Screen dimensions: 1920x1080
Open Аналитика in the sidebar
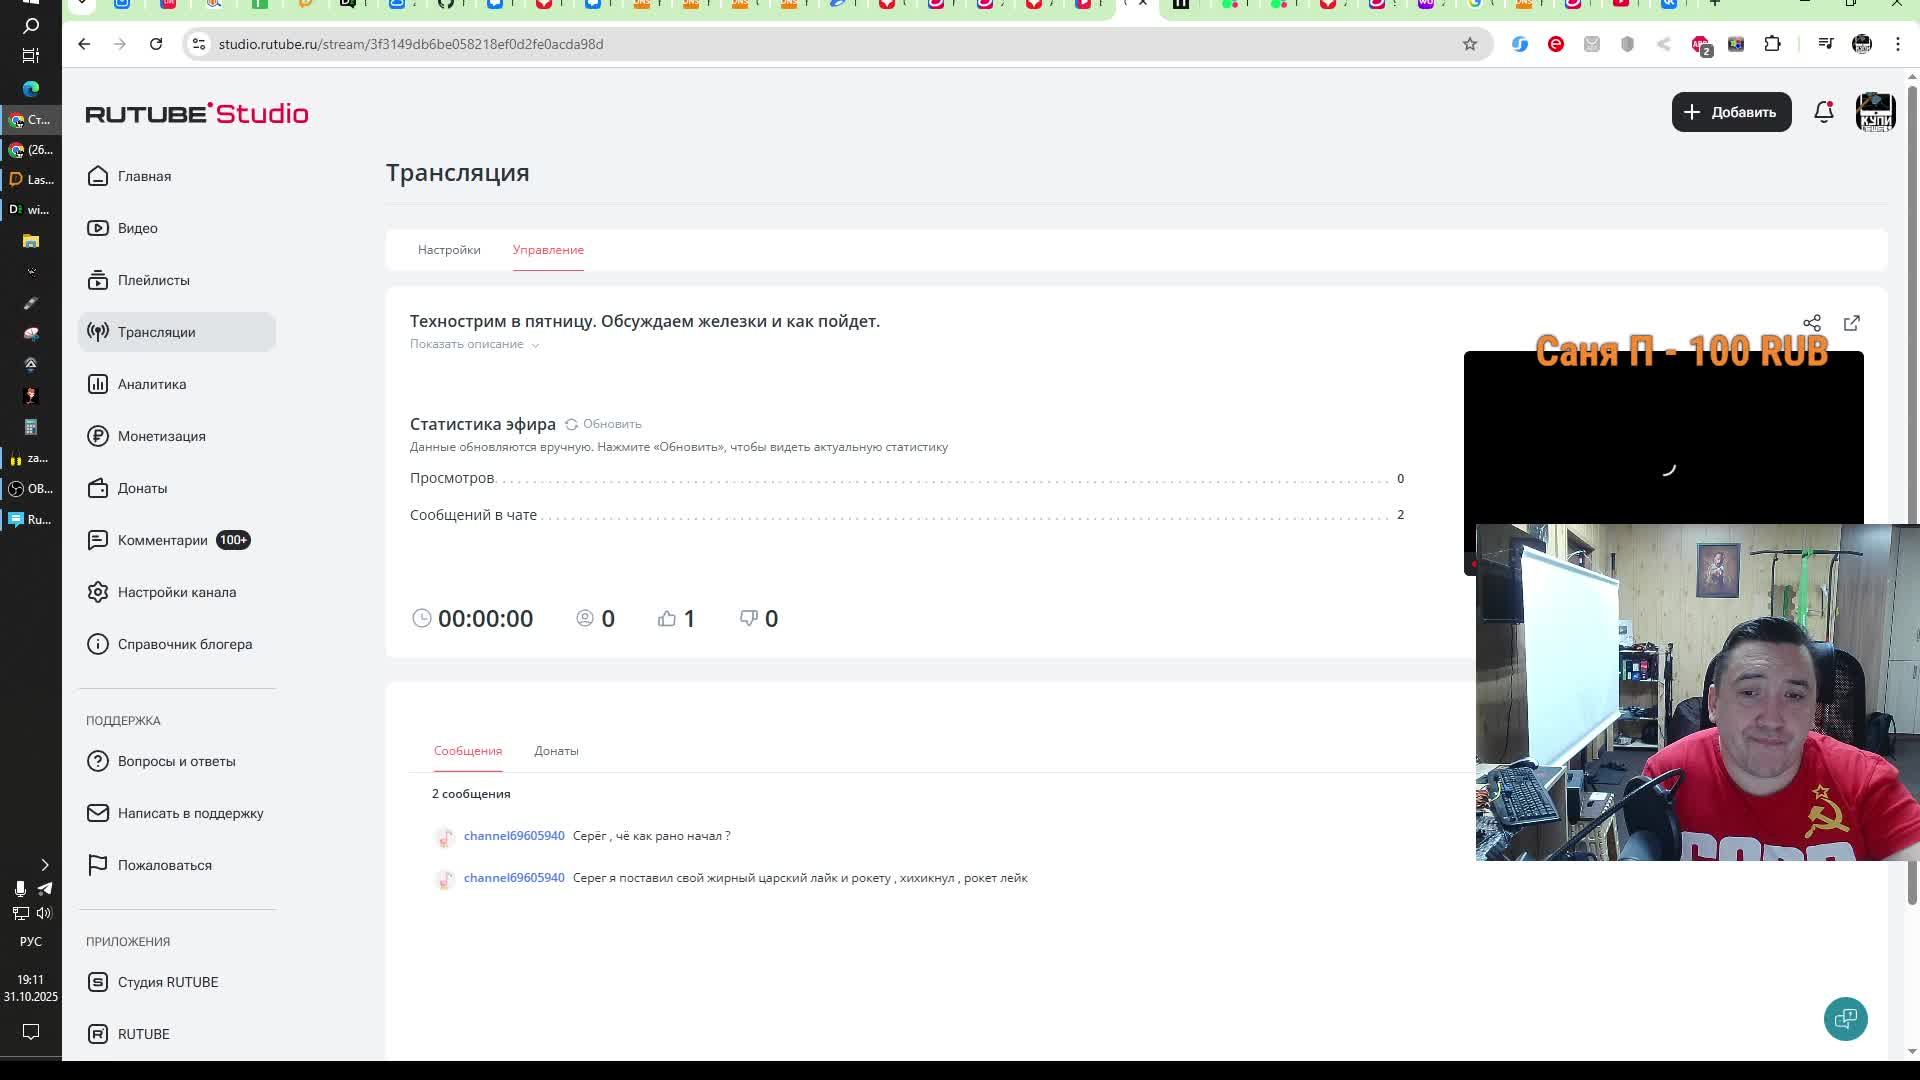(x=151, y=384)
